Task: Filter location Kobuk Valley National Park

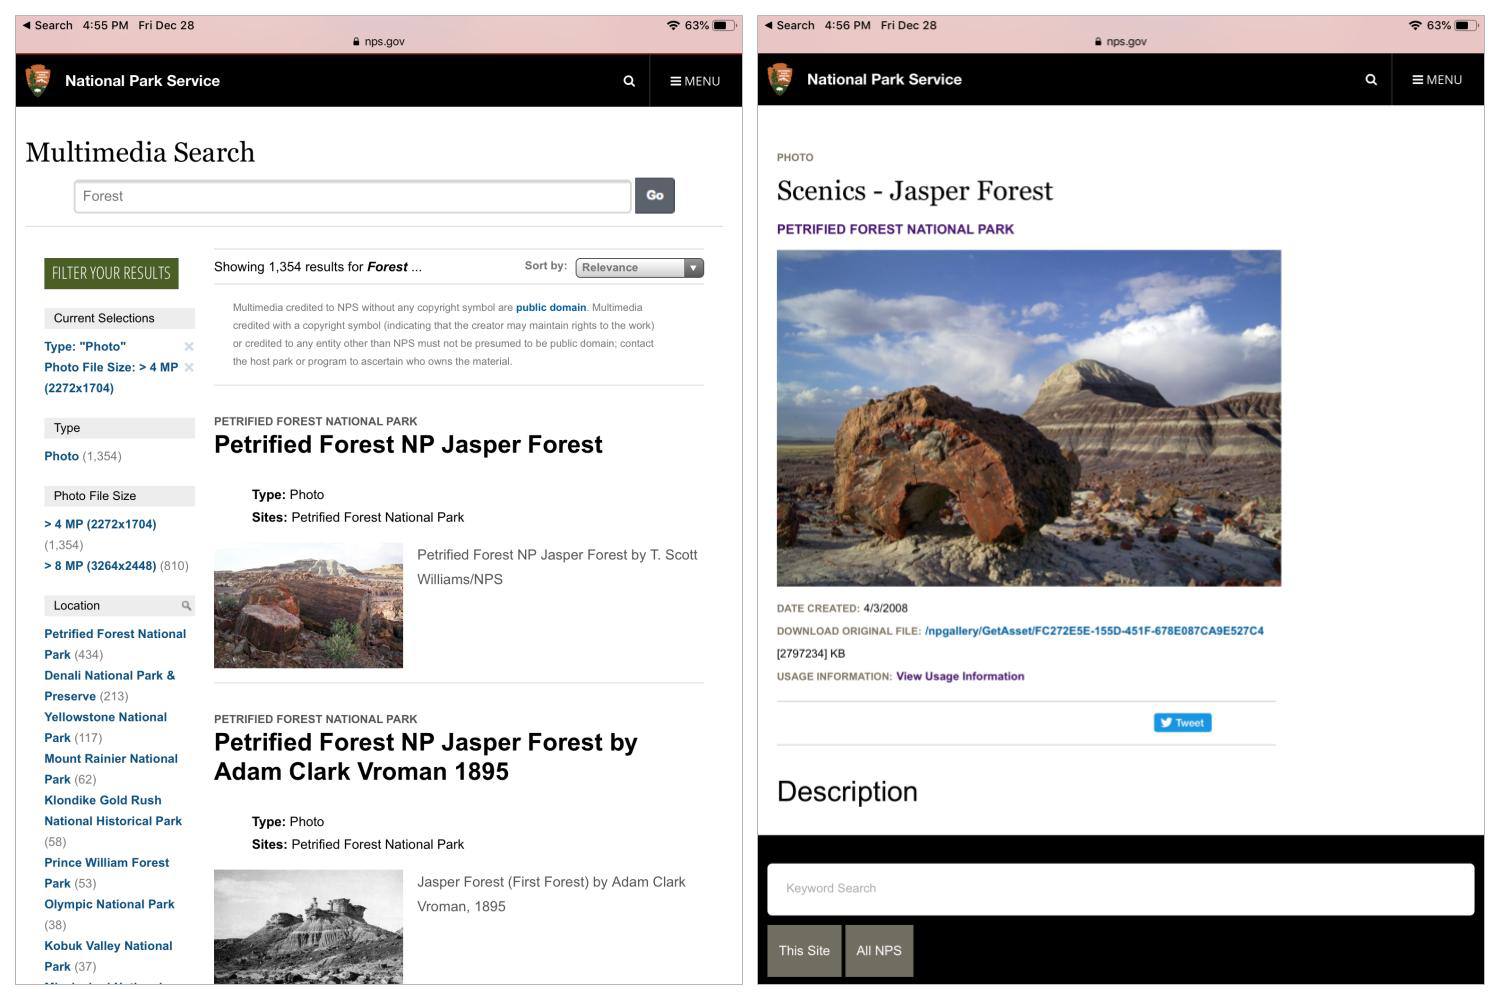Action: click(x=108, y=956)
